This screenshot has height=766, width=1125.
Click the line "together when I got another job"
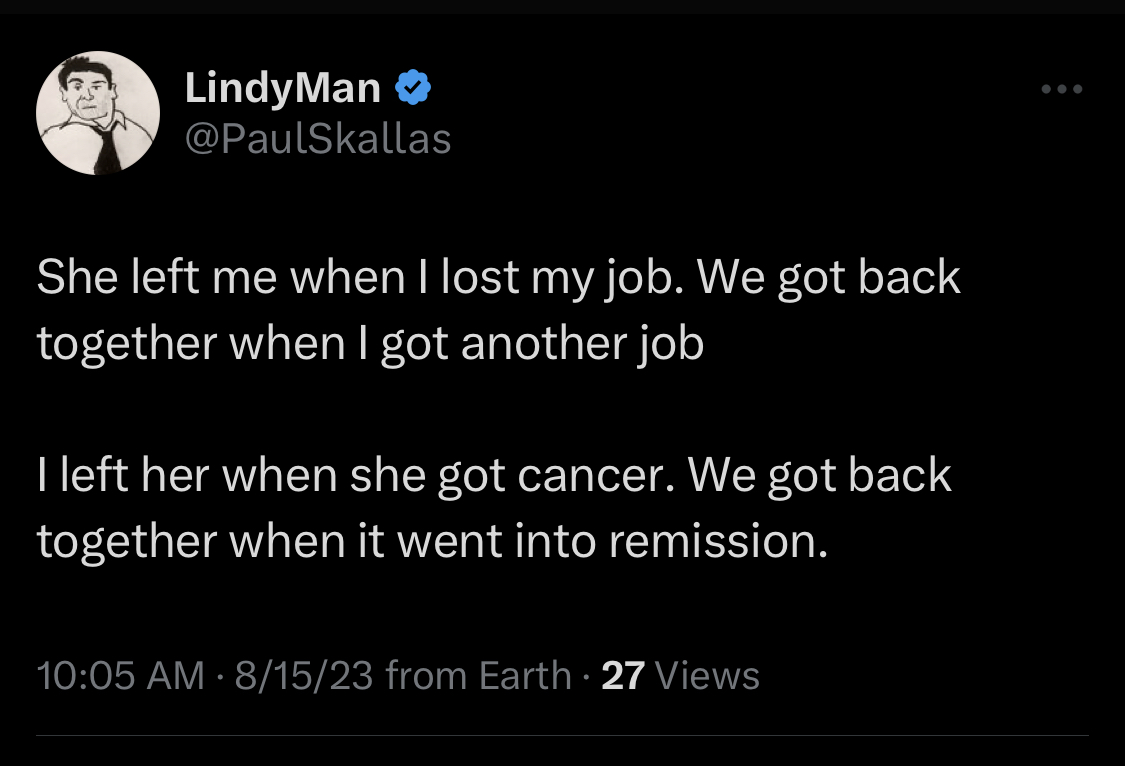point(370,343)
